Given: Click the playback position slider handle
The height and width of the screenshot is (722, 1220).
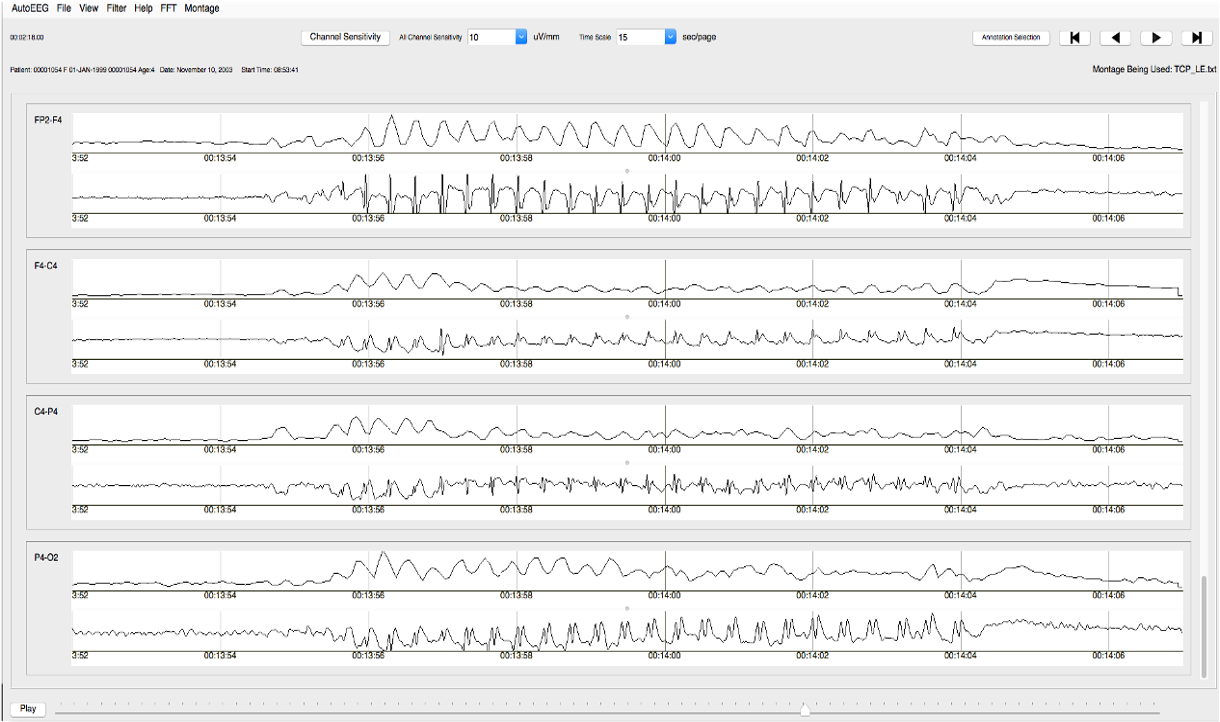Looking at the screenshot, I should (805, 709).
